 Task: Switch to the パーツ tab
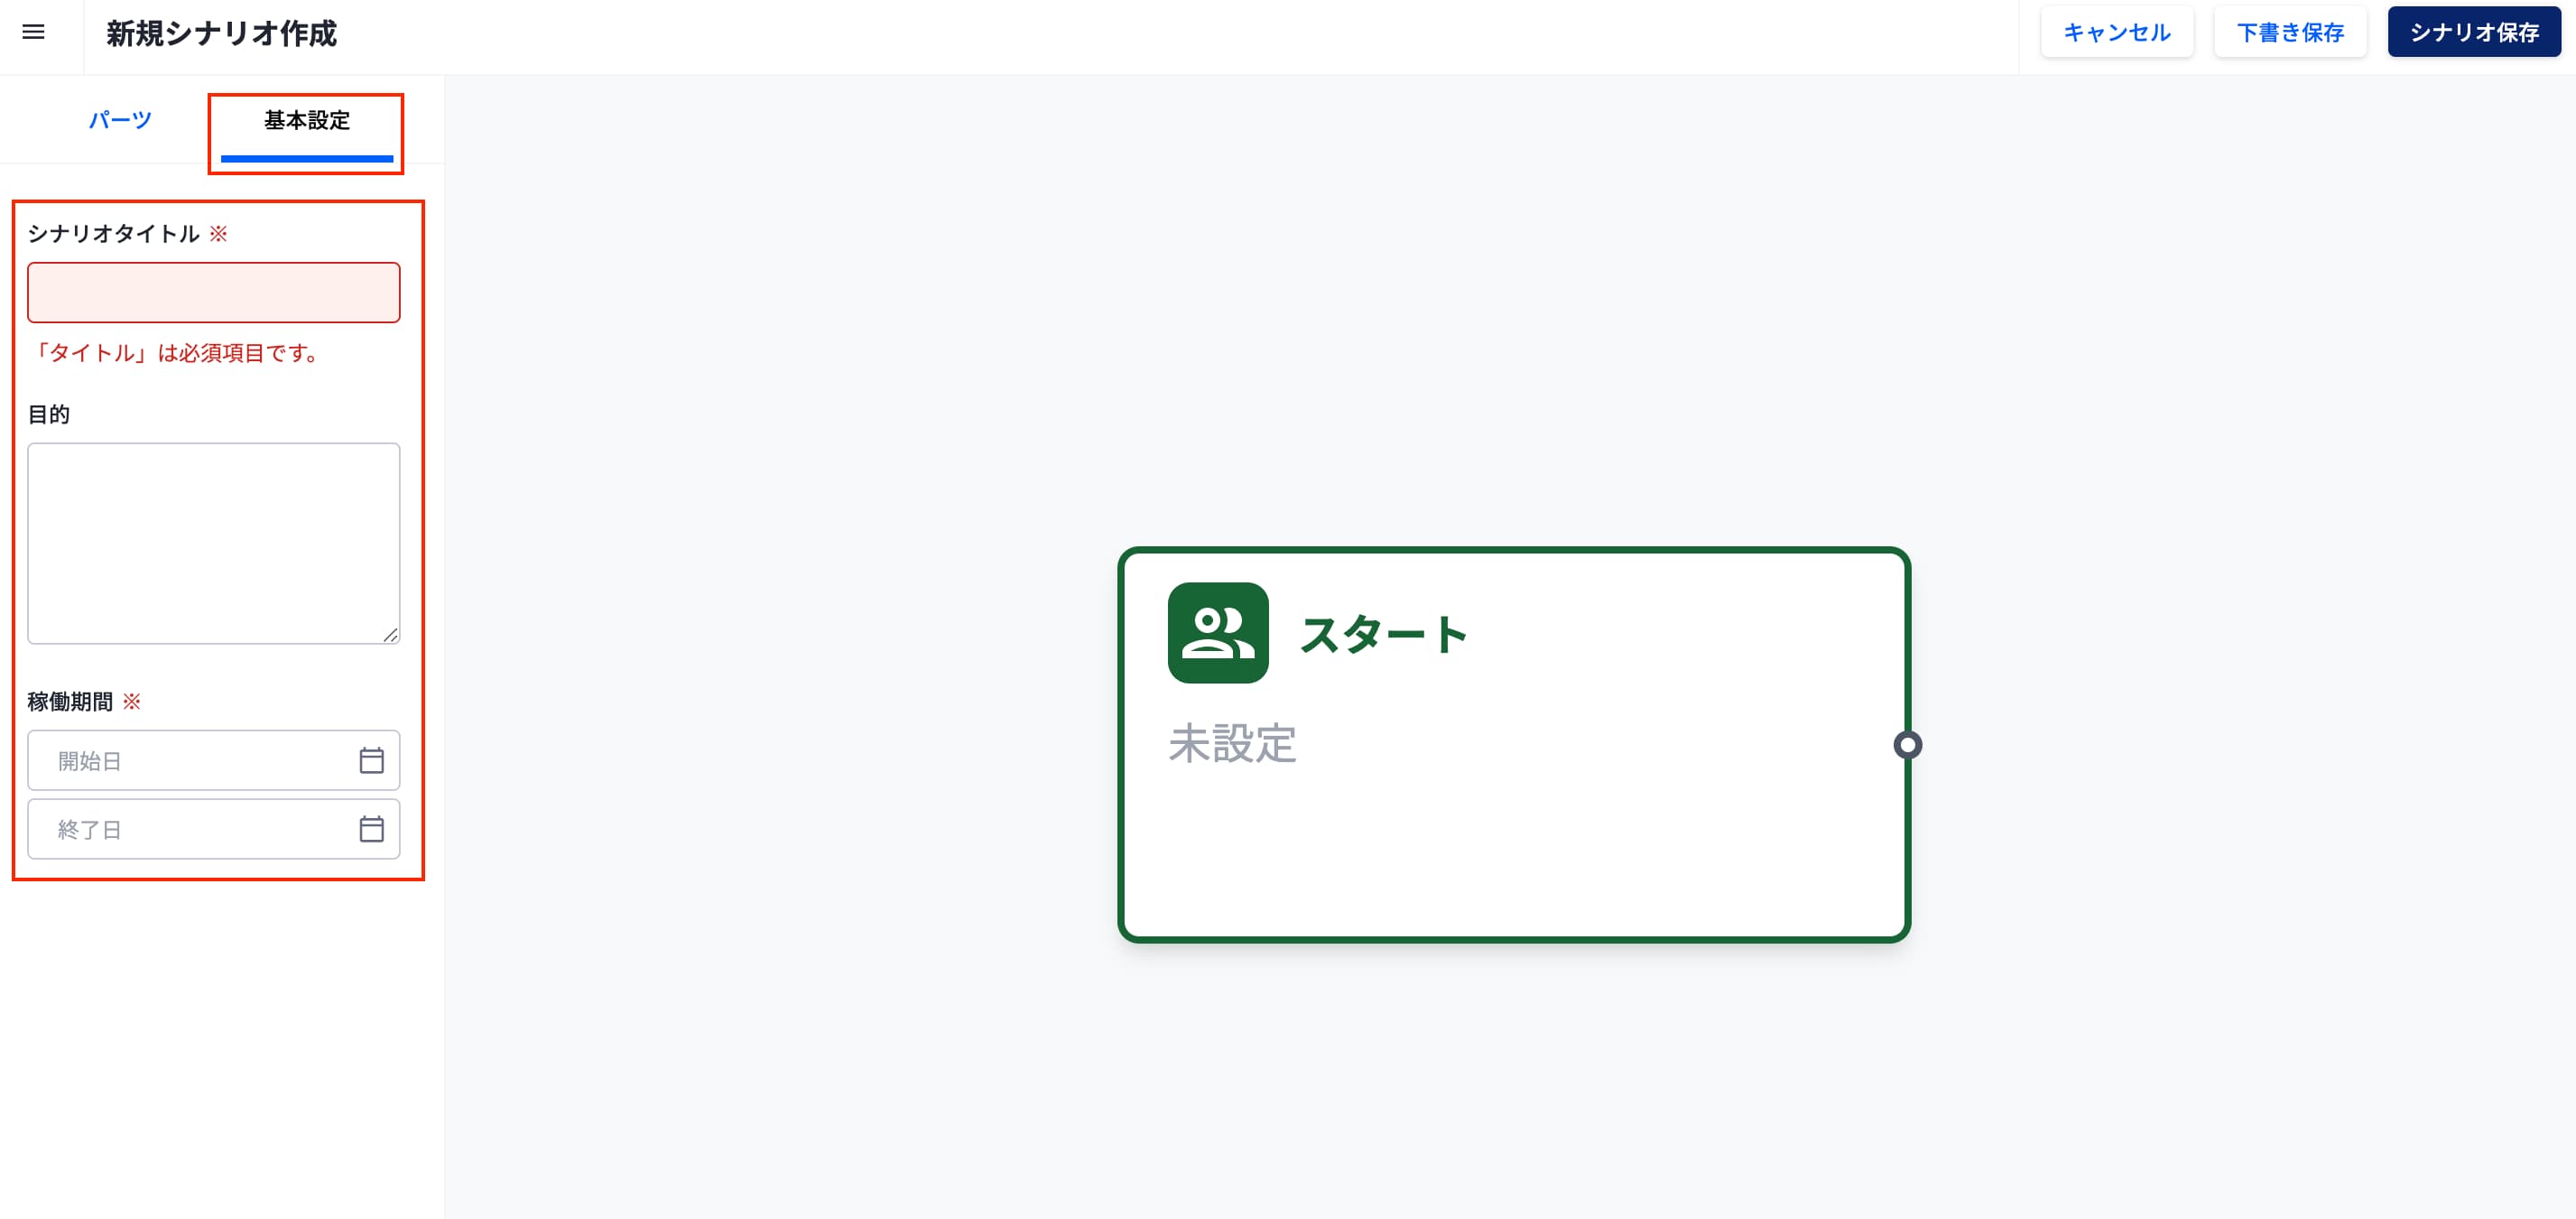(120, 120)
